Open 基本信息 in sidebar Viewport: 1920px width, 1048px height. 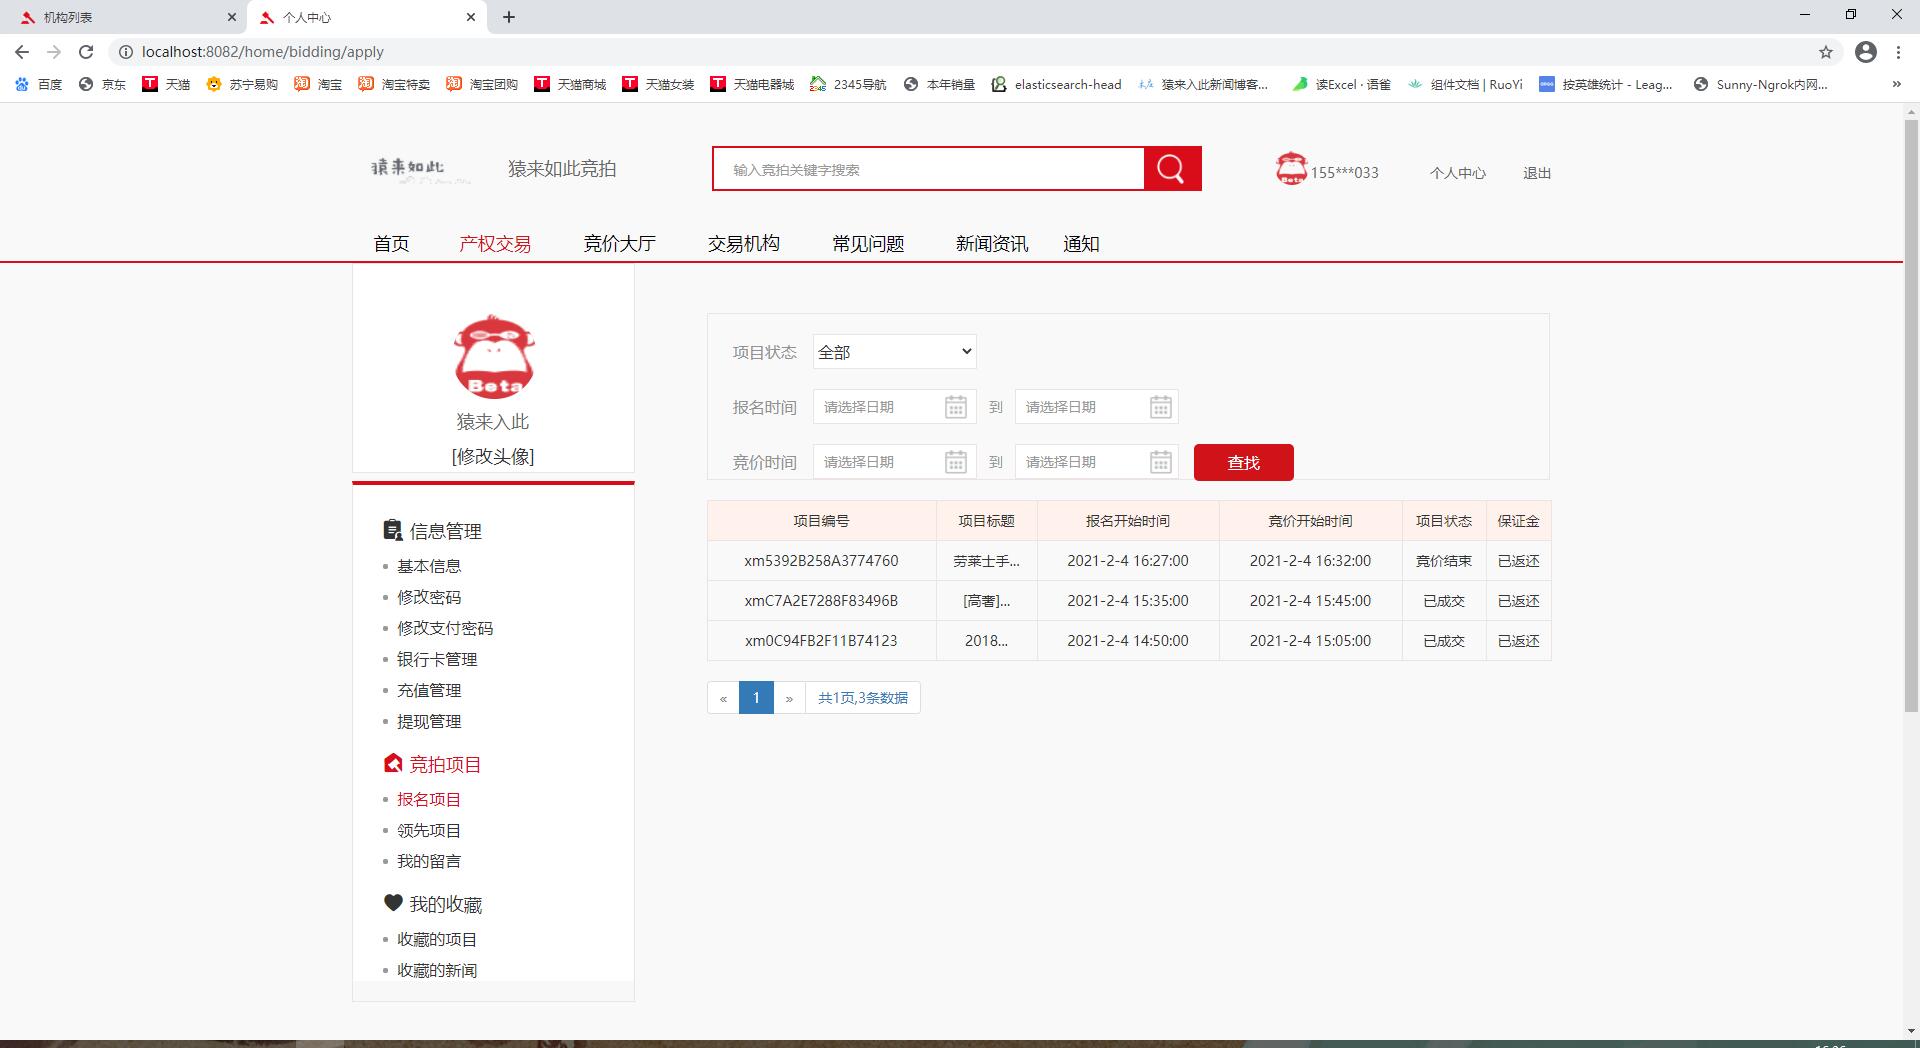[429, 566]
